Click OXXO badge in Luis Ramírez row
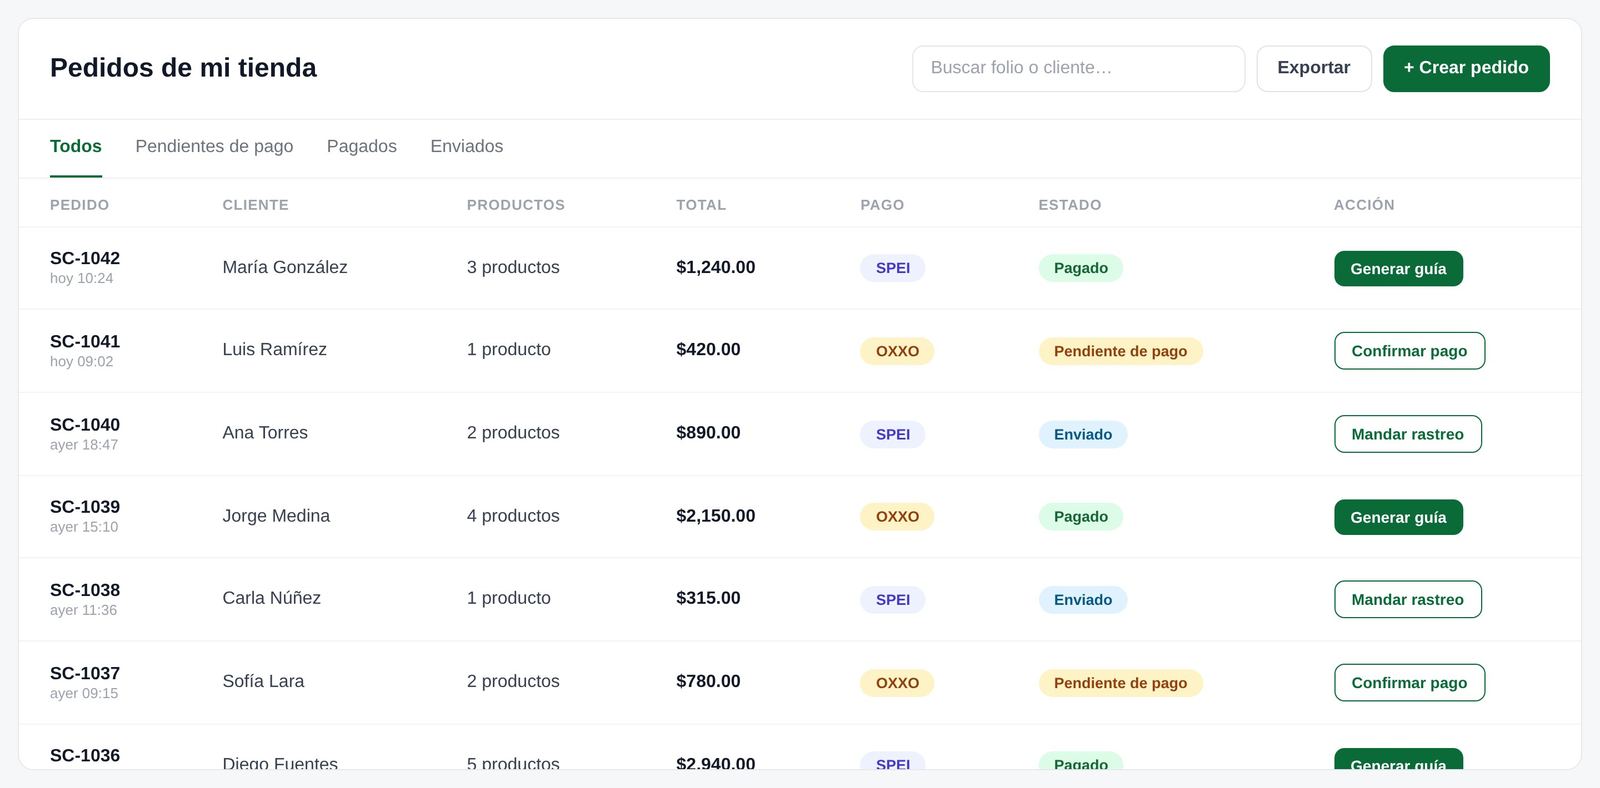Screen dimensions: 1600x788 point(897,351)
